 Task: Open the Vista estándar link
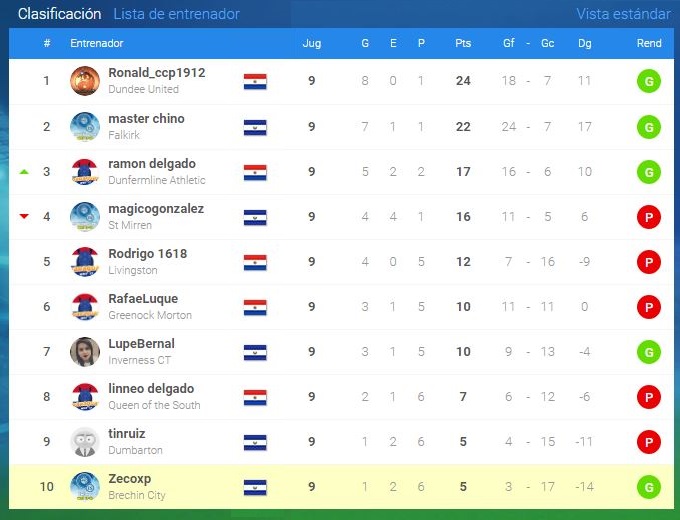click(623, 14)
